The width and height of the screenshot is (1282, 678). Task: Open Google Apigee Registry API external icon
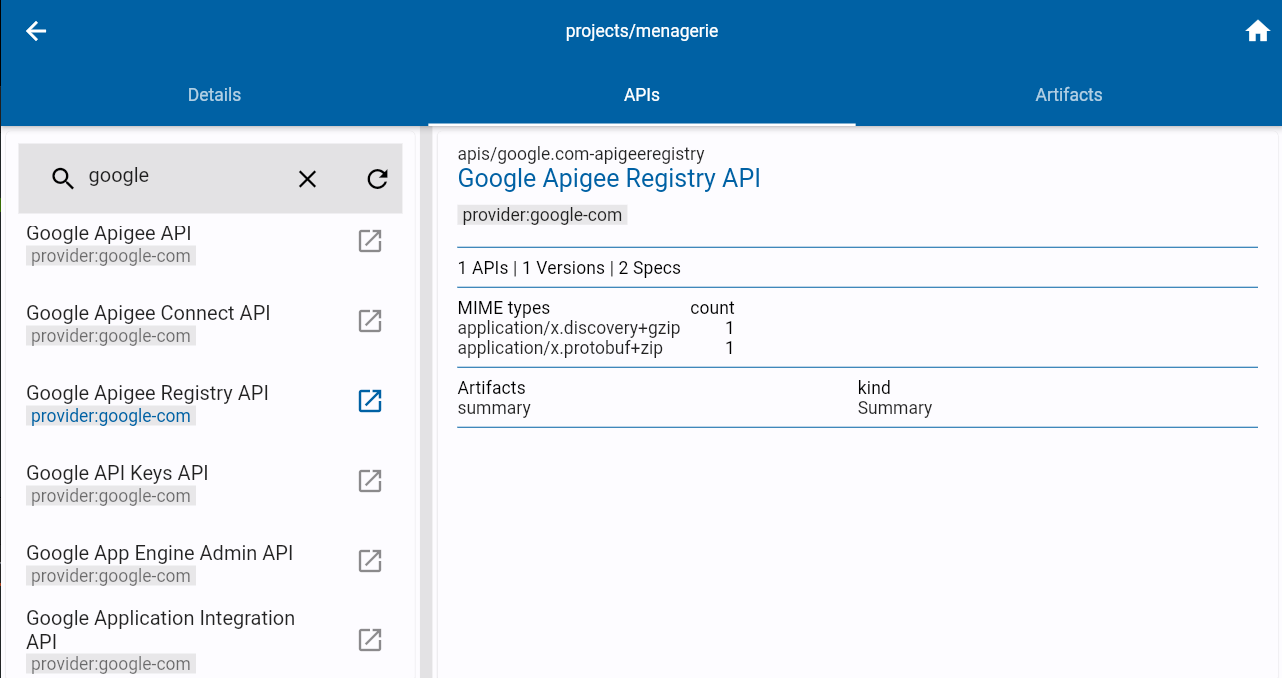click(x=370, y=401)
